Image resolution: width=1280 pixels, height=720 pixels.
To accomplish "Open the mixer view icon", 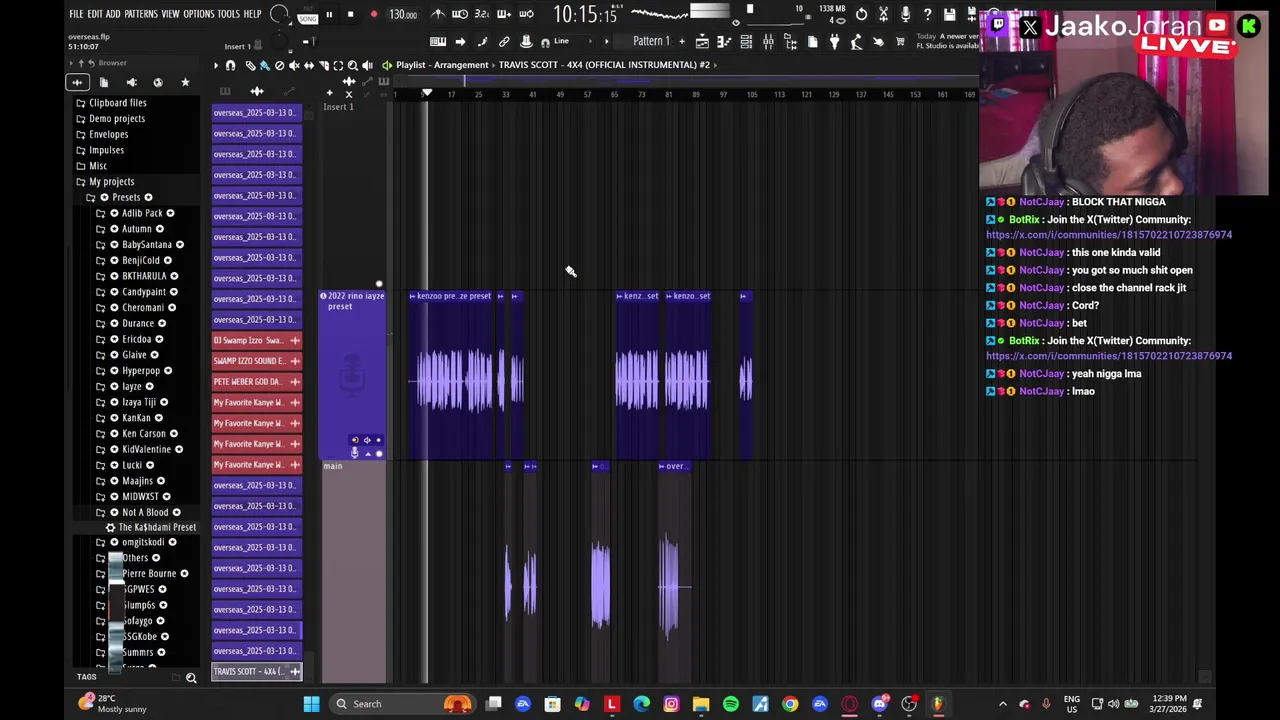I will tap(768, 41).
